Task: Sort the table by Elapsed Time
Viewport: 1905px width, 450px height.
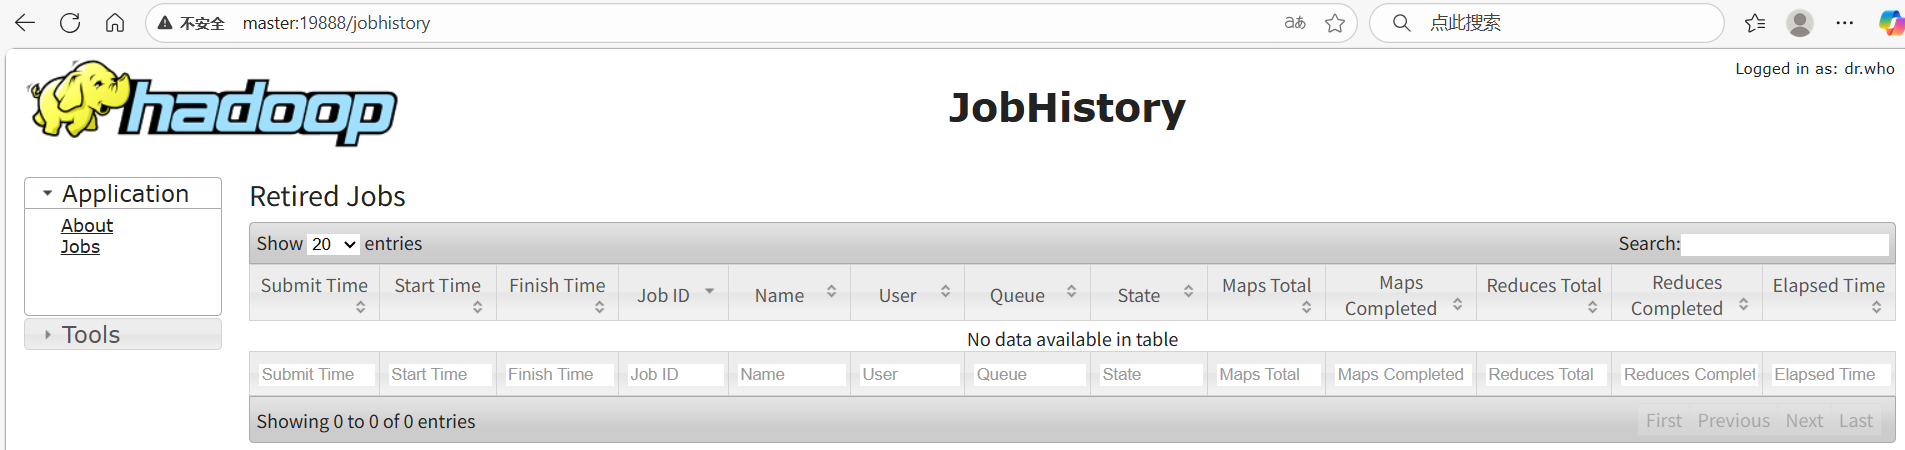Action: pos(1829,293)
